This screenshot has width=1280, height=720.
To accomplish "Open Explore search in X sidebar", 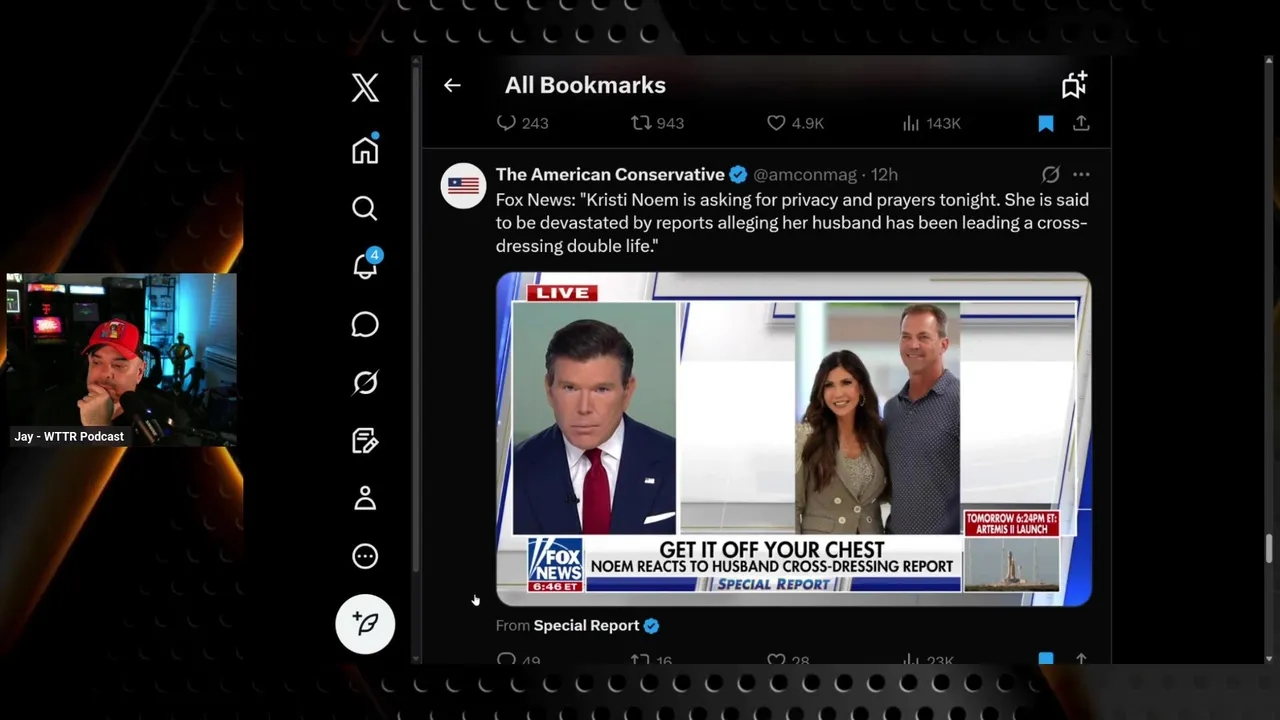I will click(x=365, y=208).
